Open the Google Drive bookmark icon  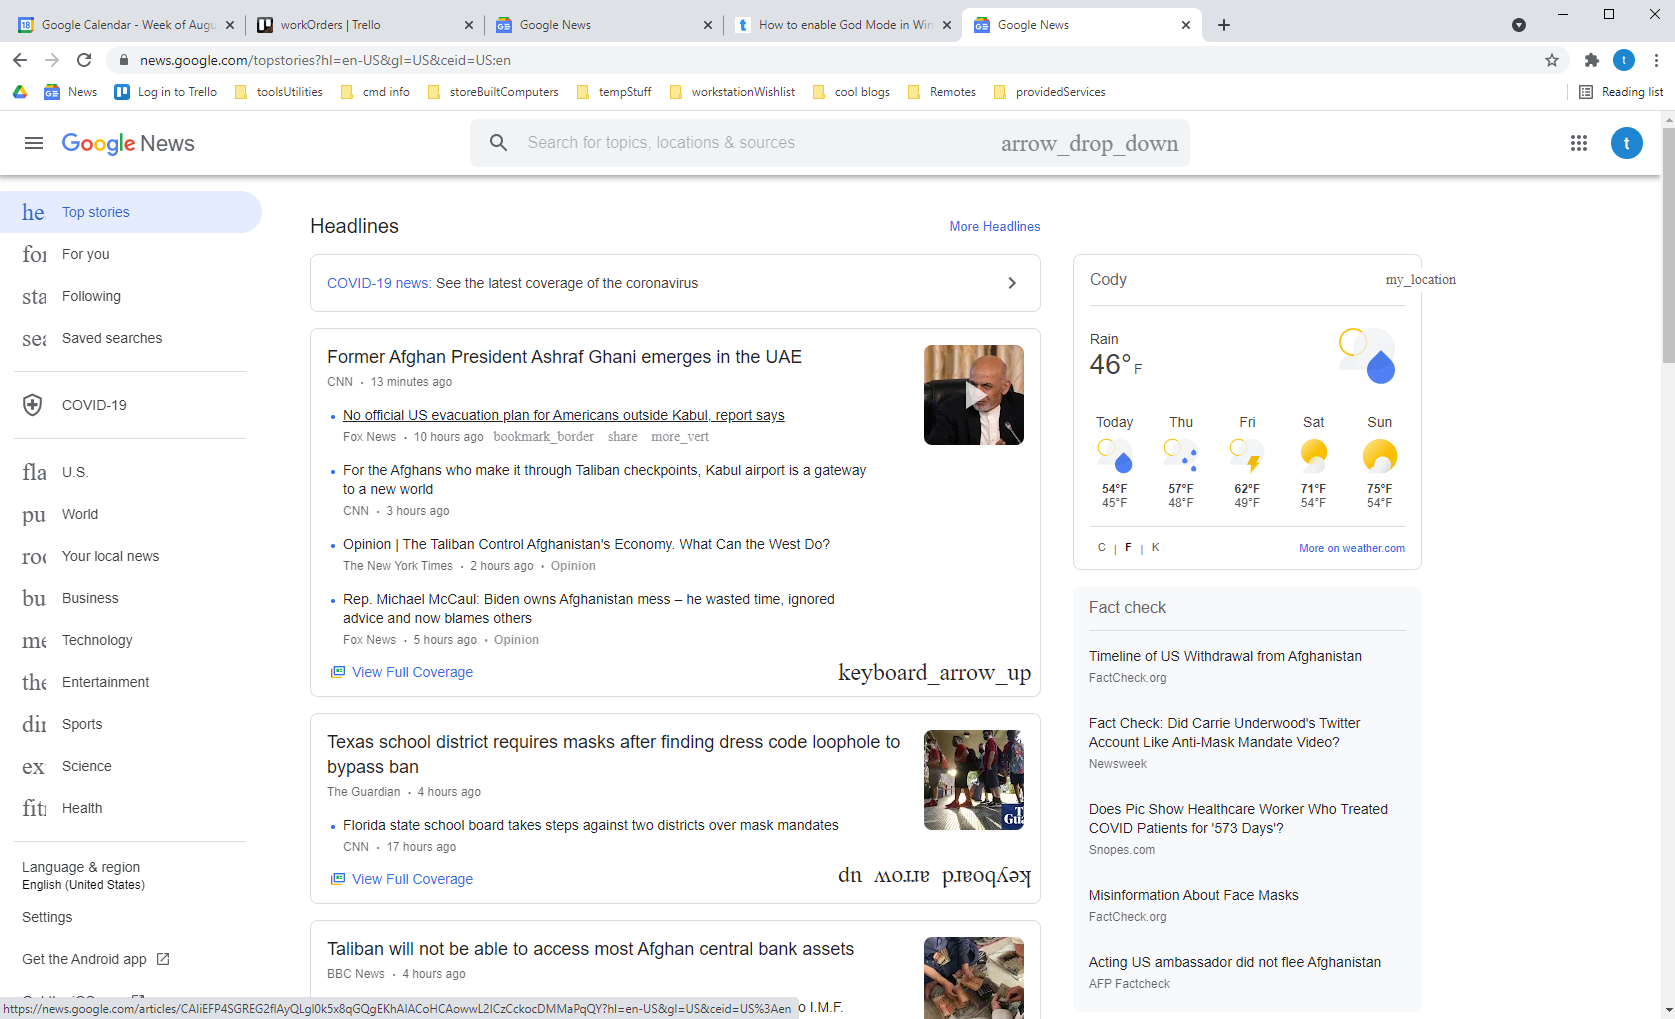(x=20, y=92)
